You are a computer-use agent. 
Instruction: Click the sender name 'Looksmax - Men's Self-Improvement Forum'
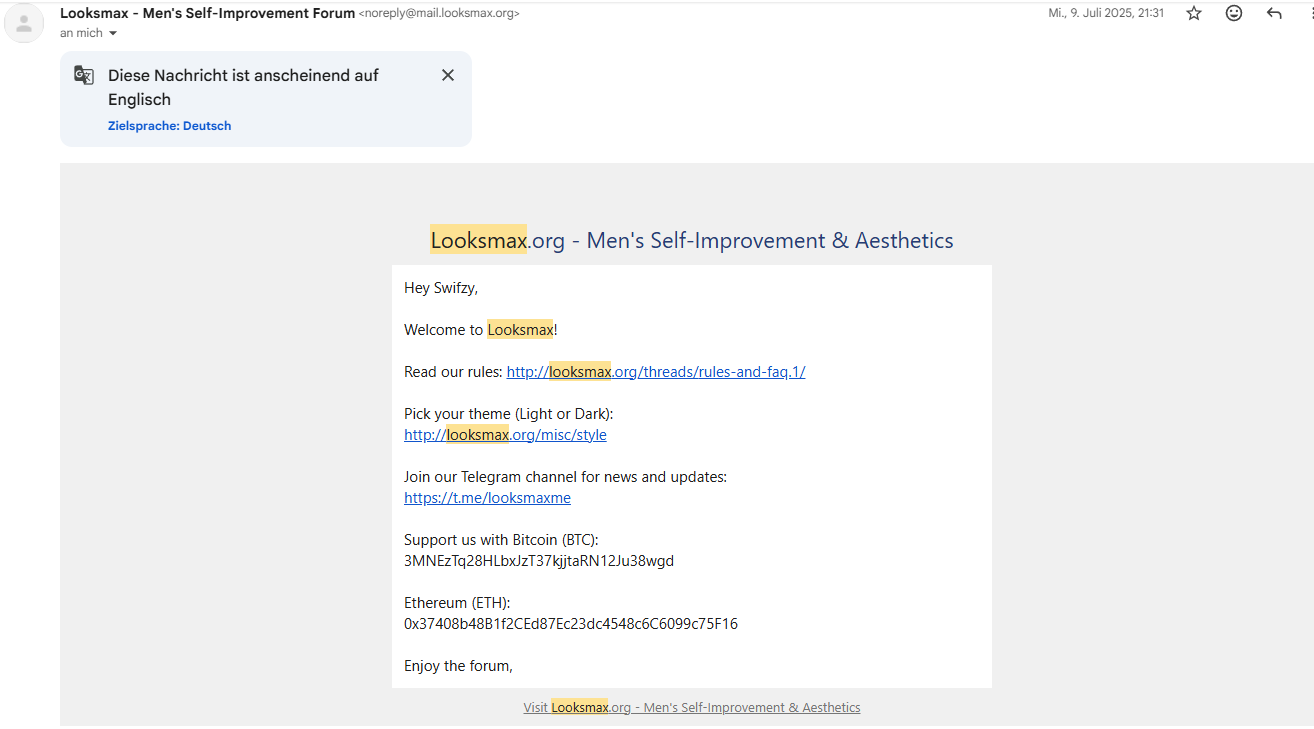[x=207, y=13]
